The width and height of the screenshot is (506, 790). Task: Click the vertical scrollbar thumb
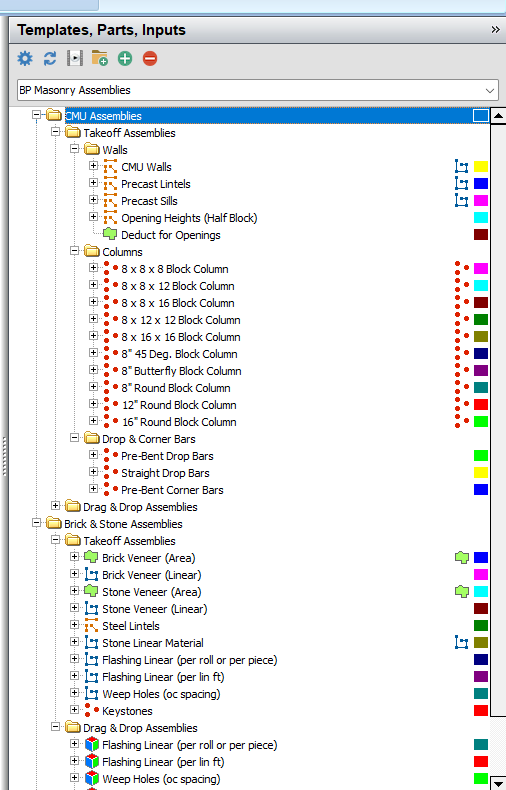tap(498, 419)
